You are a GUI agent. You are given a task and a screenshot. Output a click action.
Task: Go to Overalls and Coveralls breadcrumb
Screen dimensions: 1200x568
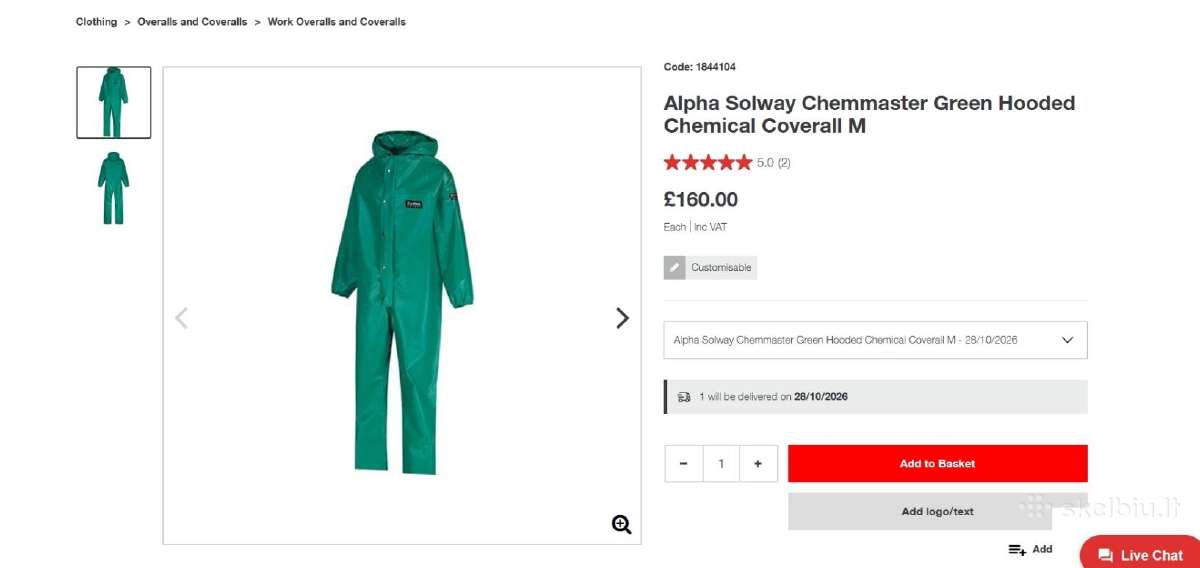[192, 22]
